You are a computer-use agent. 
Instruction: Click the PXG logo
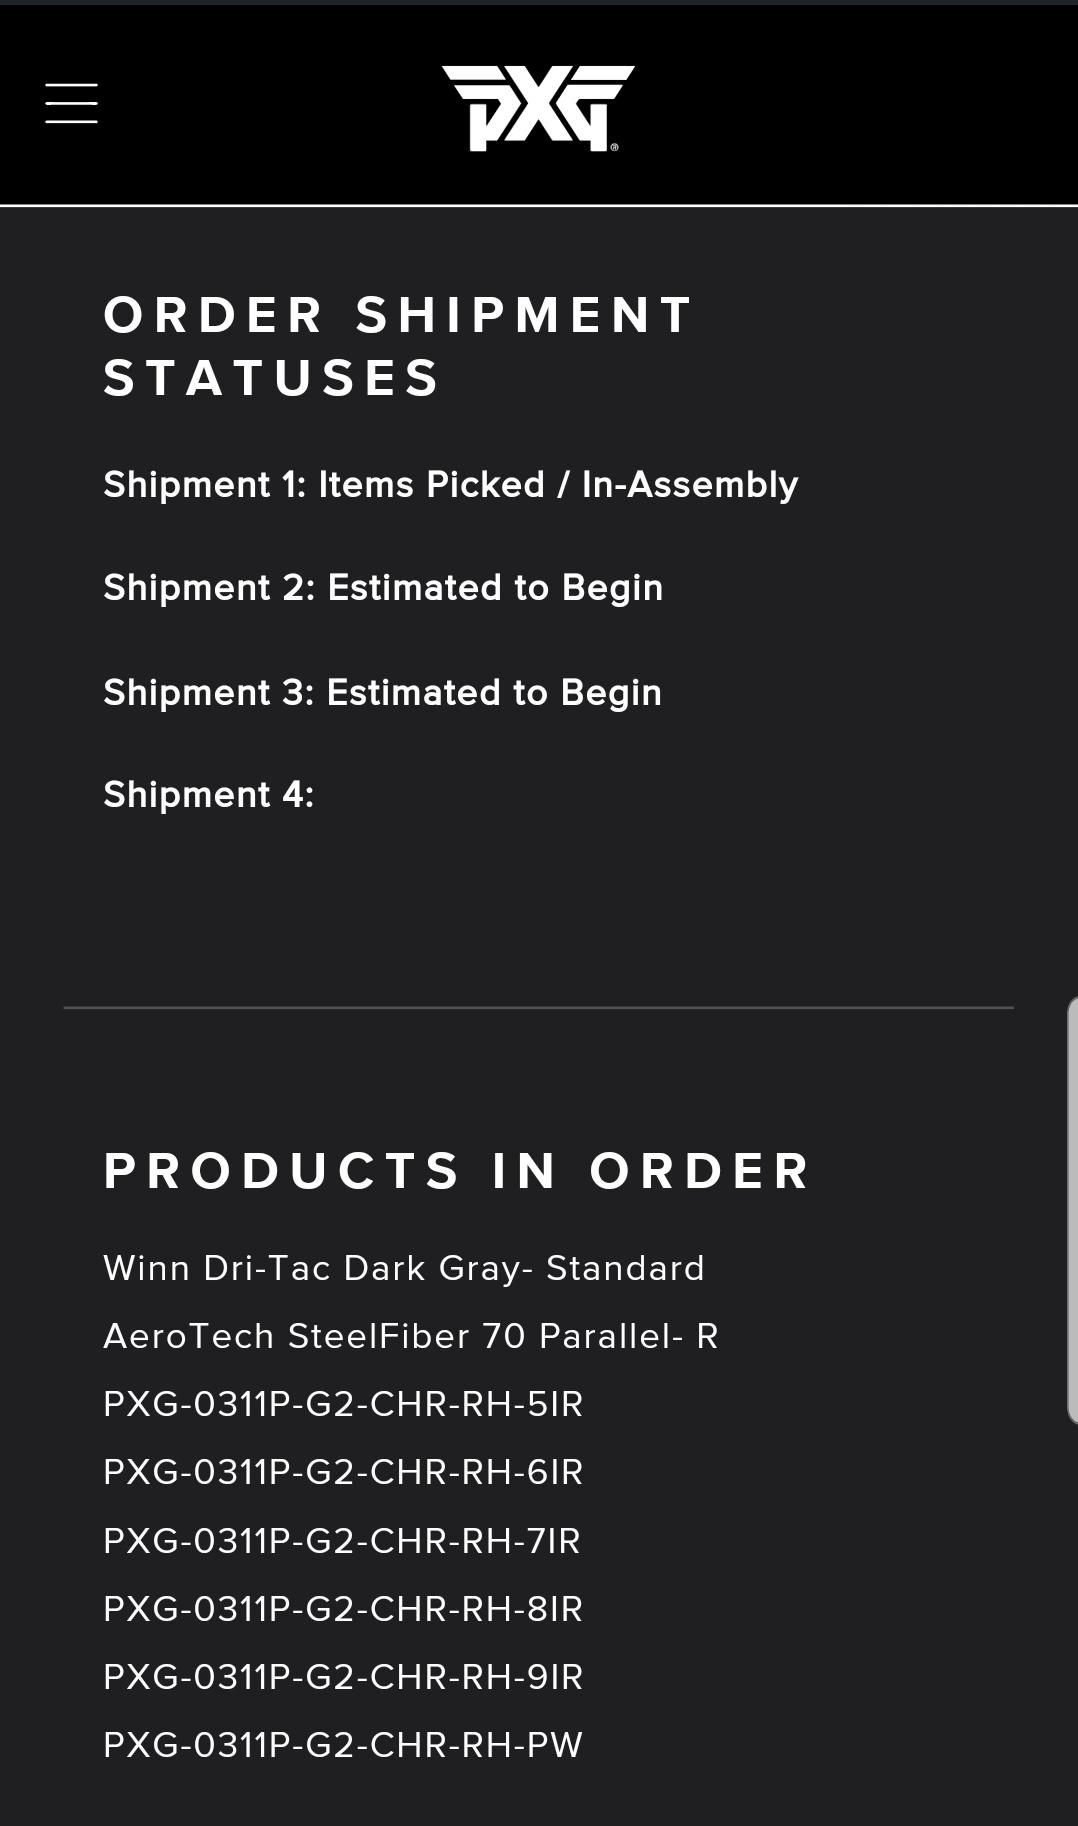538,108
